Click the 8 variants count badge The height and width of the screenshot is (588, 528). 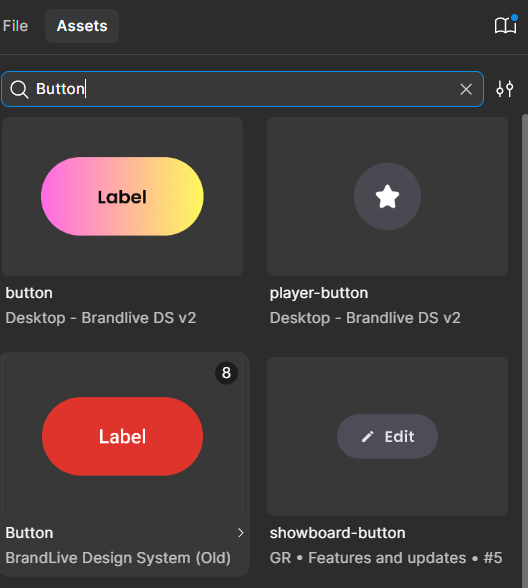[x=226, y=373]
